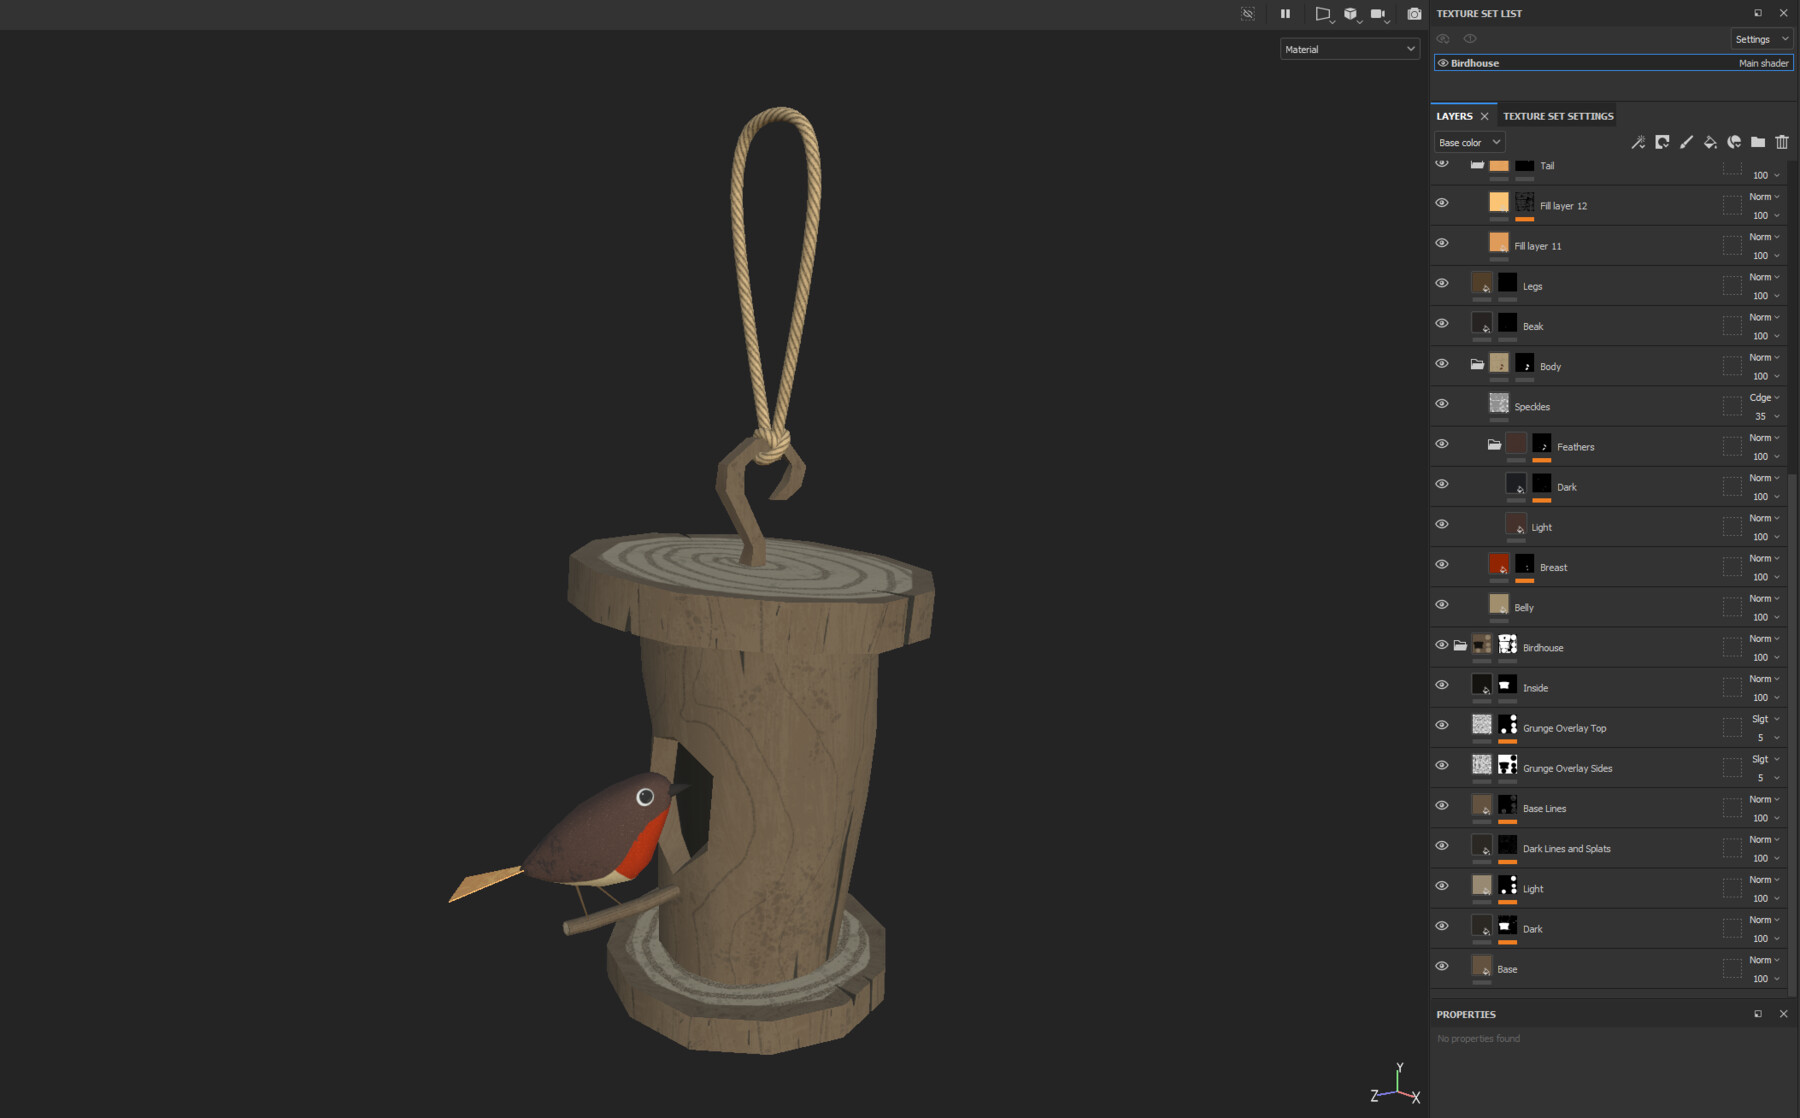Hide the Speckles layer
The width and height of the screenshot is (1800, 1118).
[1441, 403]
